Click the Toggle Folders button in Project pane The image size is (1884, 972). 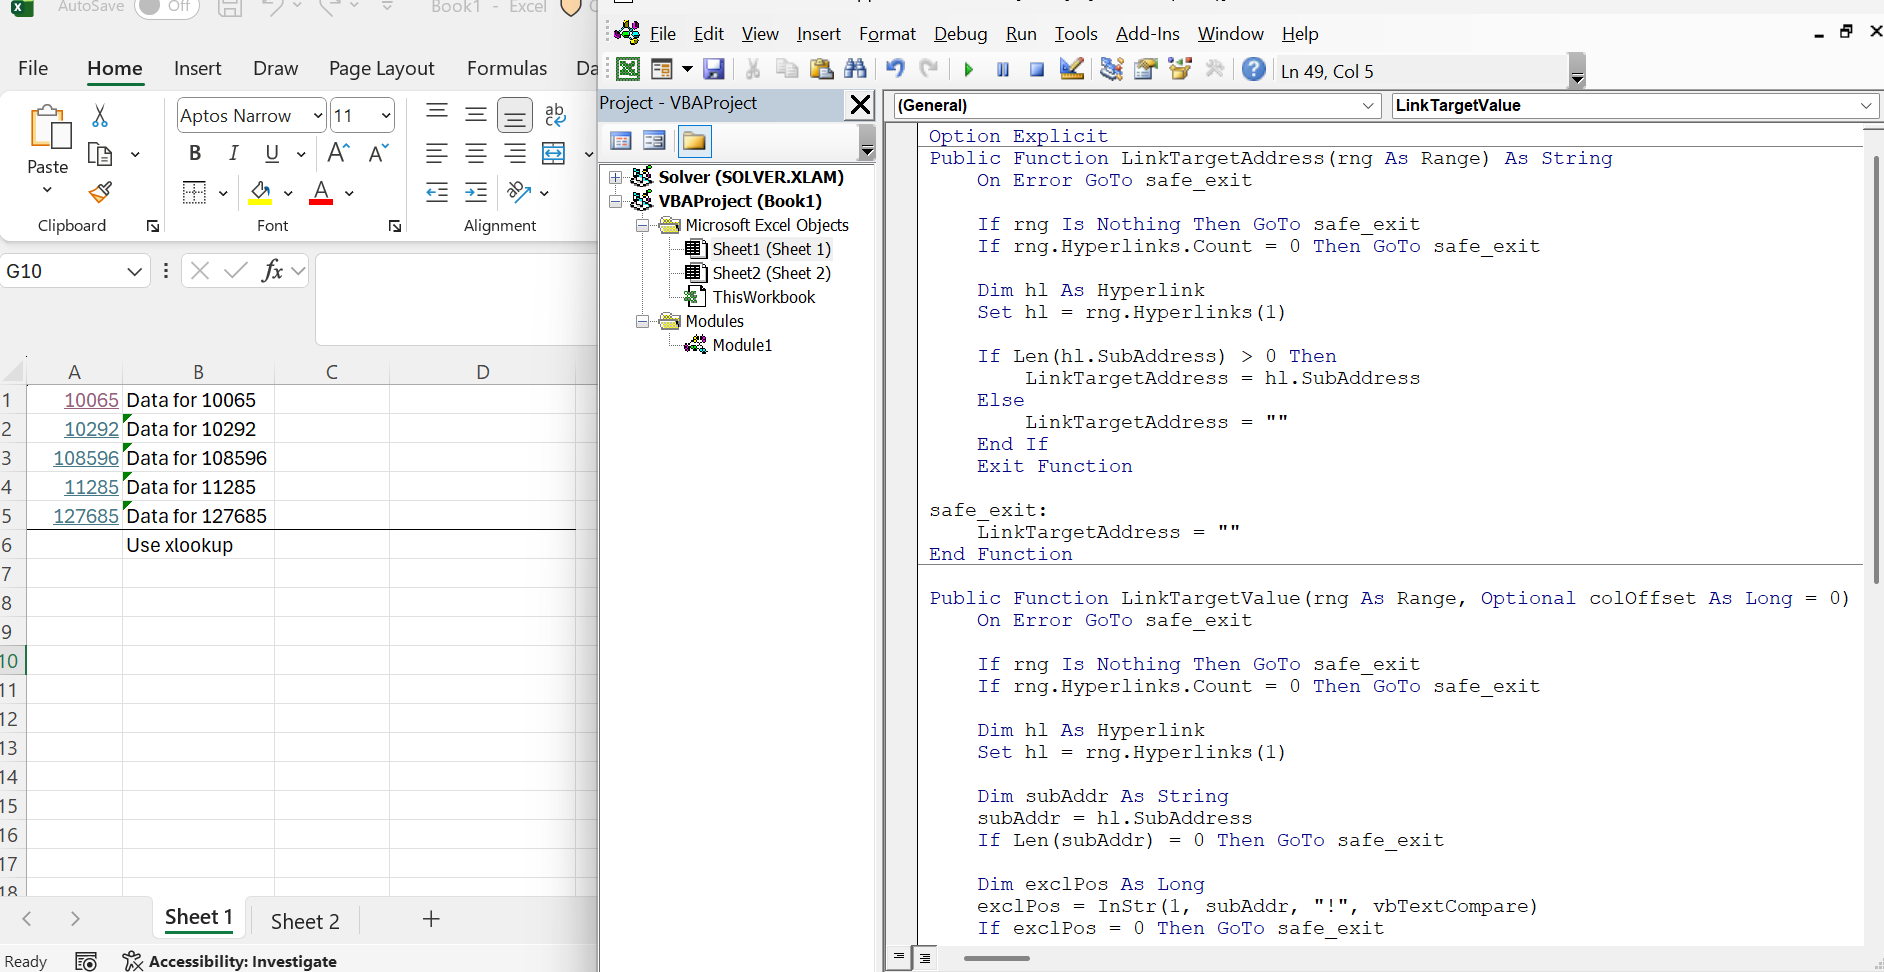694,142
